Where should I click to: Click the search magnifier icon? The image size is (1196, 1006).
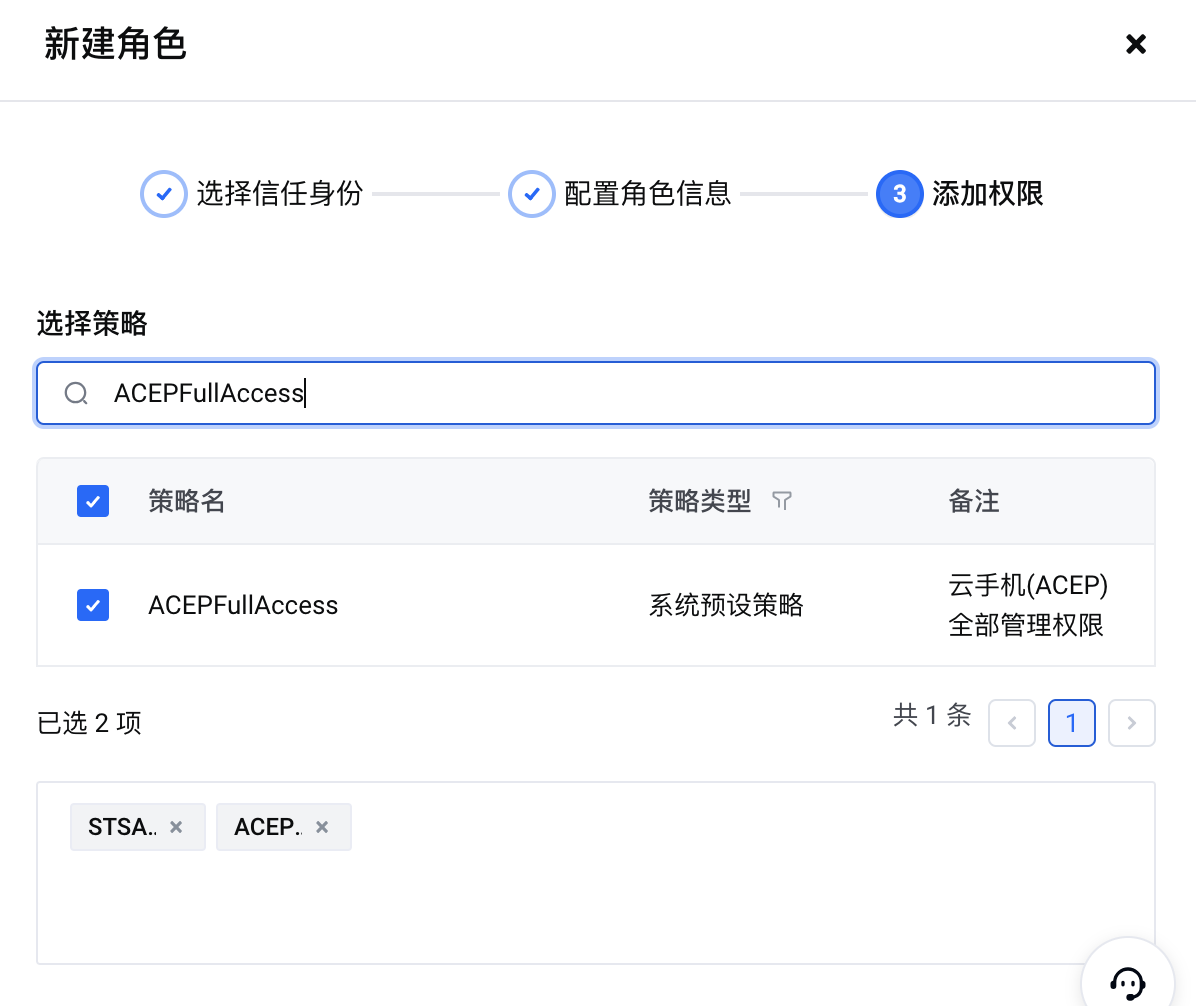click(76, 393)
